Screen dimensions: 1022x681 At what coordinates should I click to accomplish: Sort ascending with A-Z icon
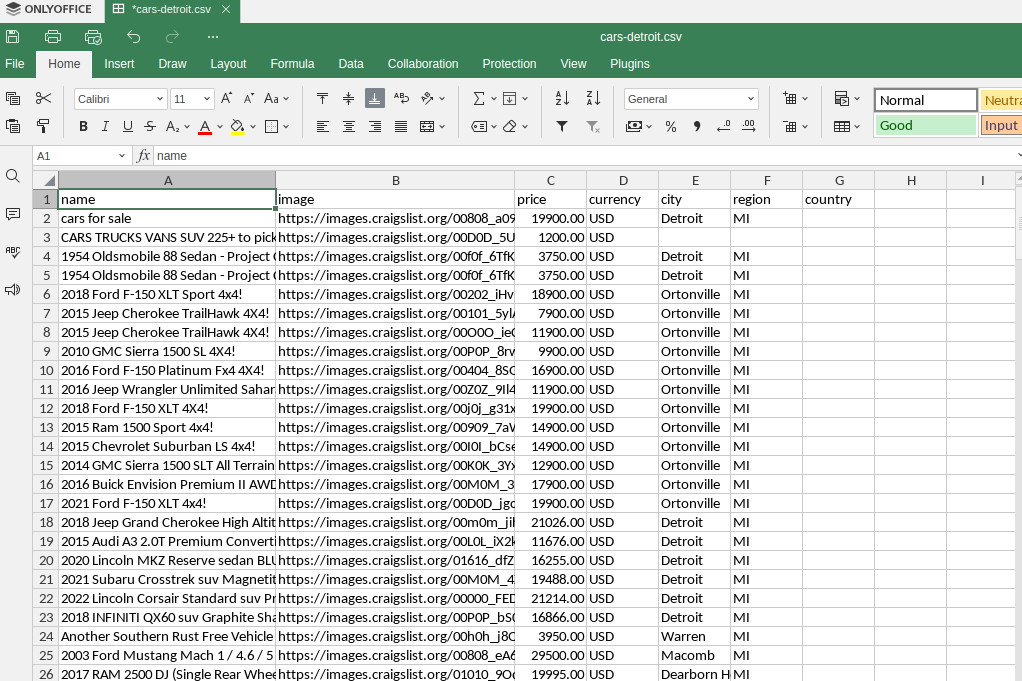562,99
